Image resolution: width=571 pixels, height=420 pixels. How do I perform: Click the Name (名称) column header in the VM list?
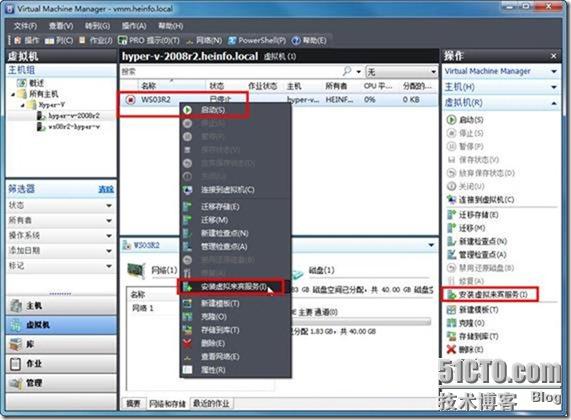point(149,86)
